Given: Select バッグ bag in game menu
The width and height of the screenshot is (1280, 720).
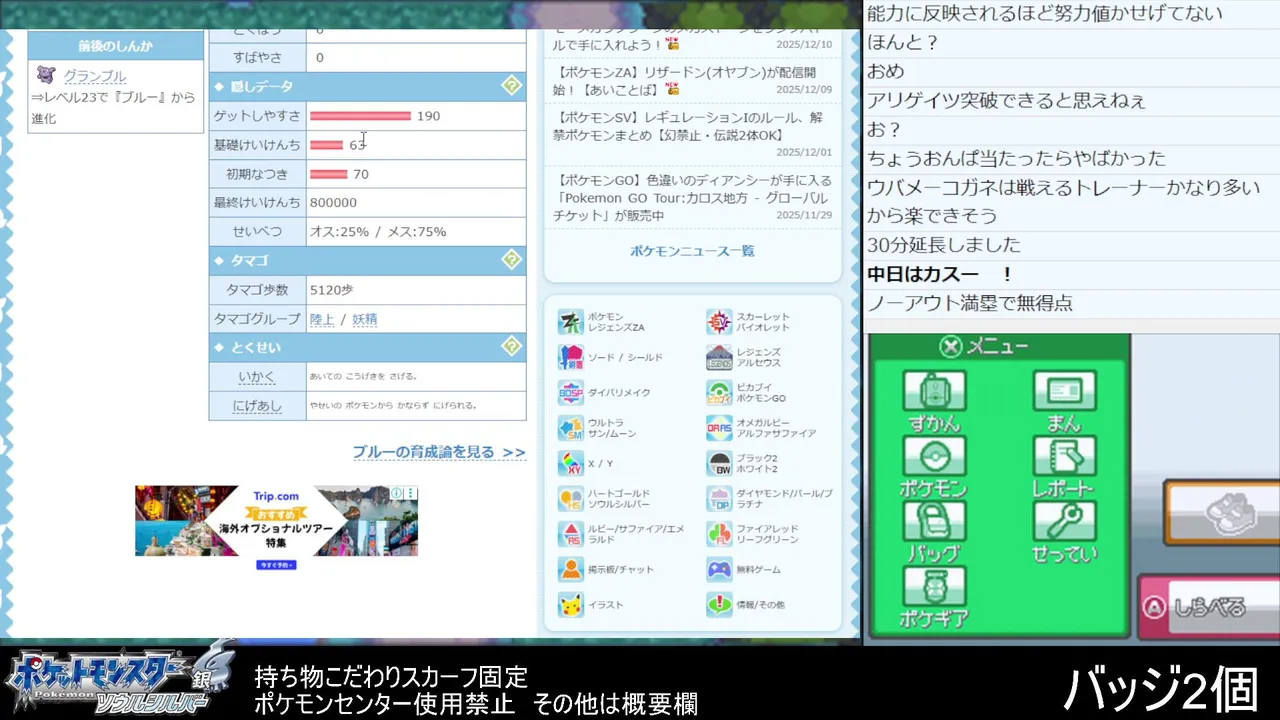Looking at the screenshot, I should 934,532.
